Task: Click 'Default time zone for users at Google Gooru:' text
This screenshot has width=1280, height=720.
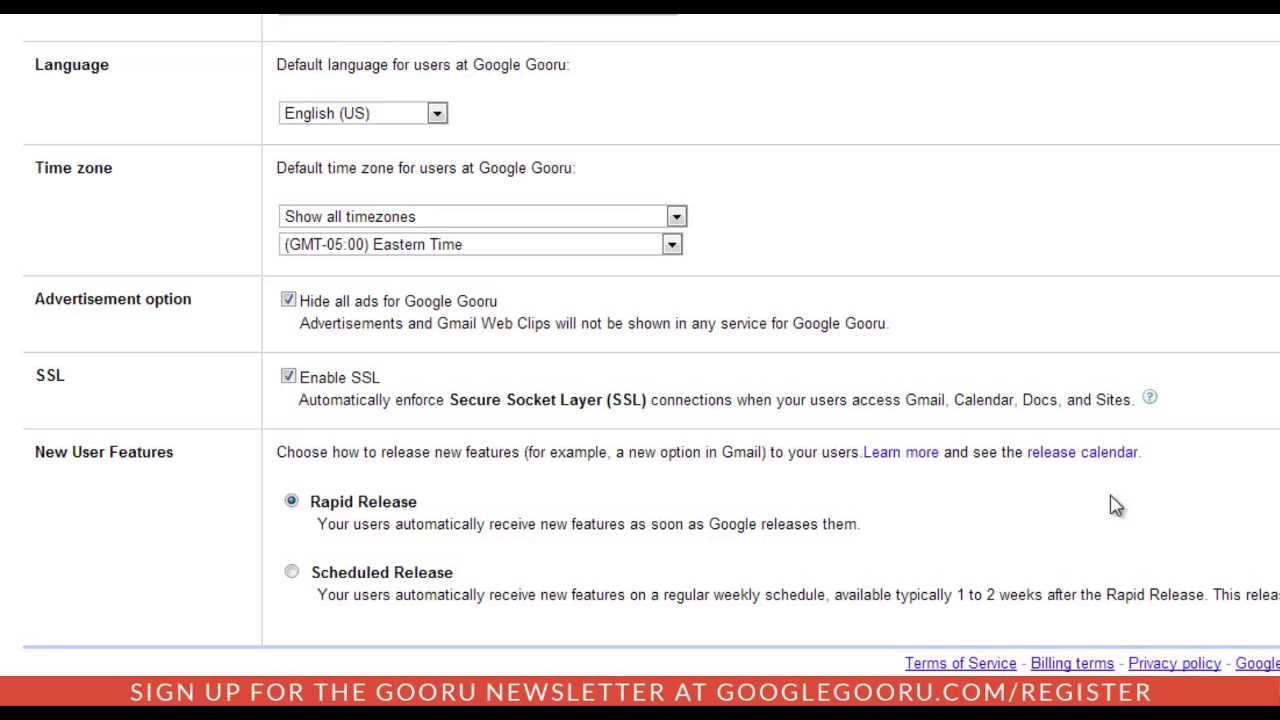Action: [x=426, y=168]
